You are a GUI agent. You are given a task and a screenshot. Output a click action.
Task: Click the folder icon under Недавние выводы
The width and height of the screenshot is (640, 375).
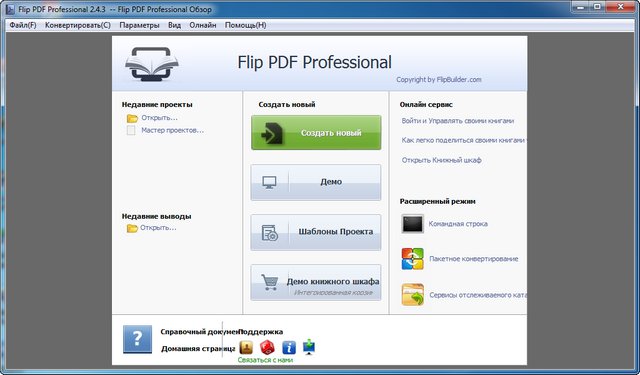[132, 228]
